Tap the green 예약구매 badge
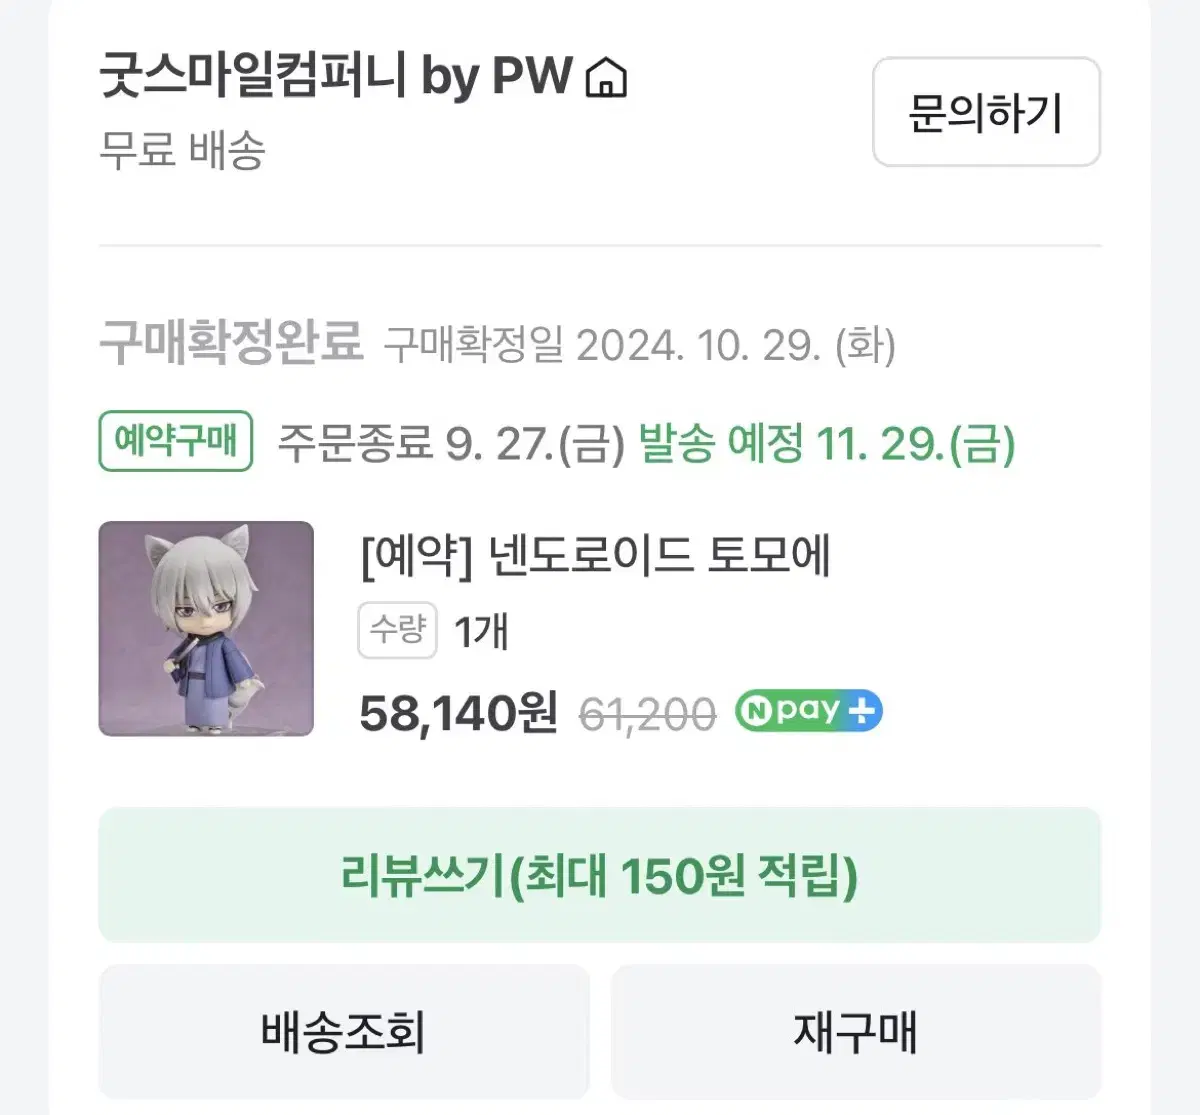The height and width of the screenshot is (1115, 1200). pyautogui.click(x=175, y=441)
